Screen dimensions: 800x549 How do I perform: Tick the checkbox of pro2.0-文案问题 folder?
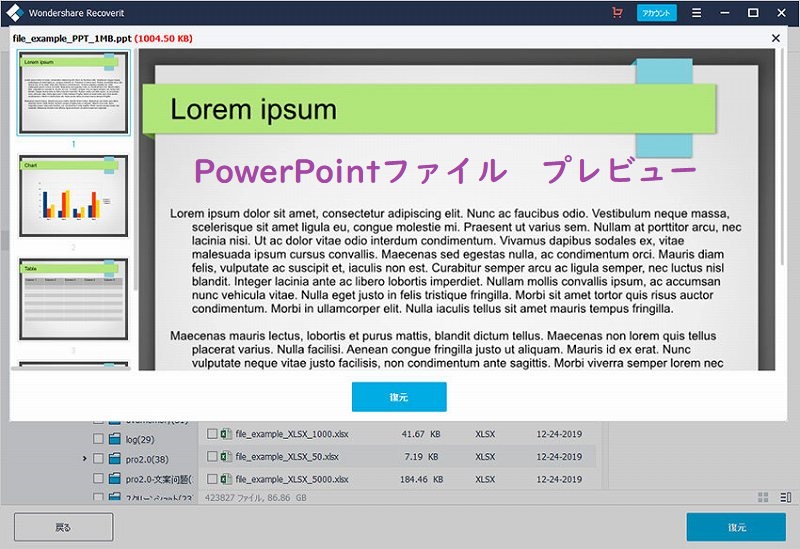click(98, 479)
